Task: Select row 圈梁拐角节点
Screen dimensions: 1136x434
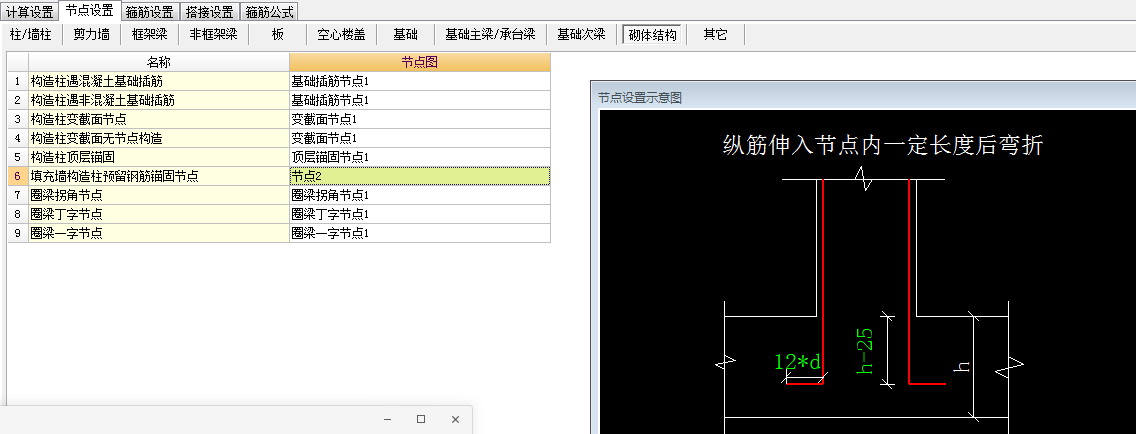Action: pyautogui.click(x=159, y=195)
